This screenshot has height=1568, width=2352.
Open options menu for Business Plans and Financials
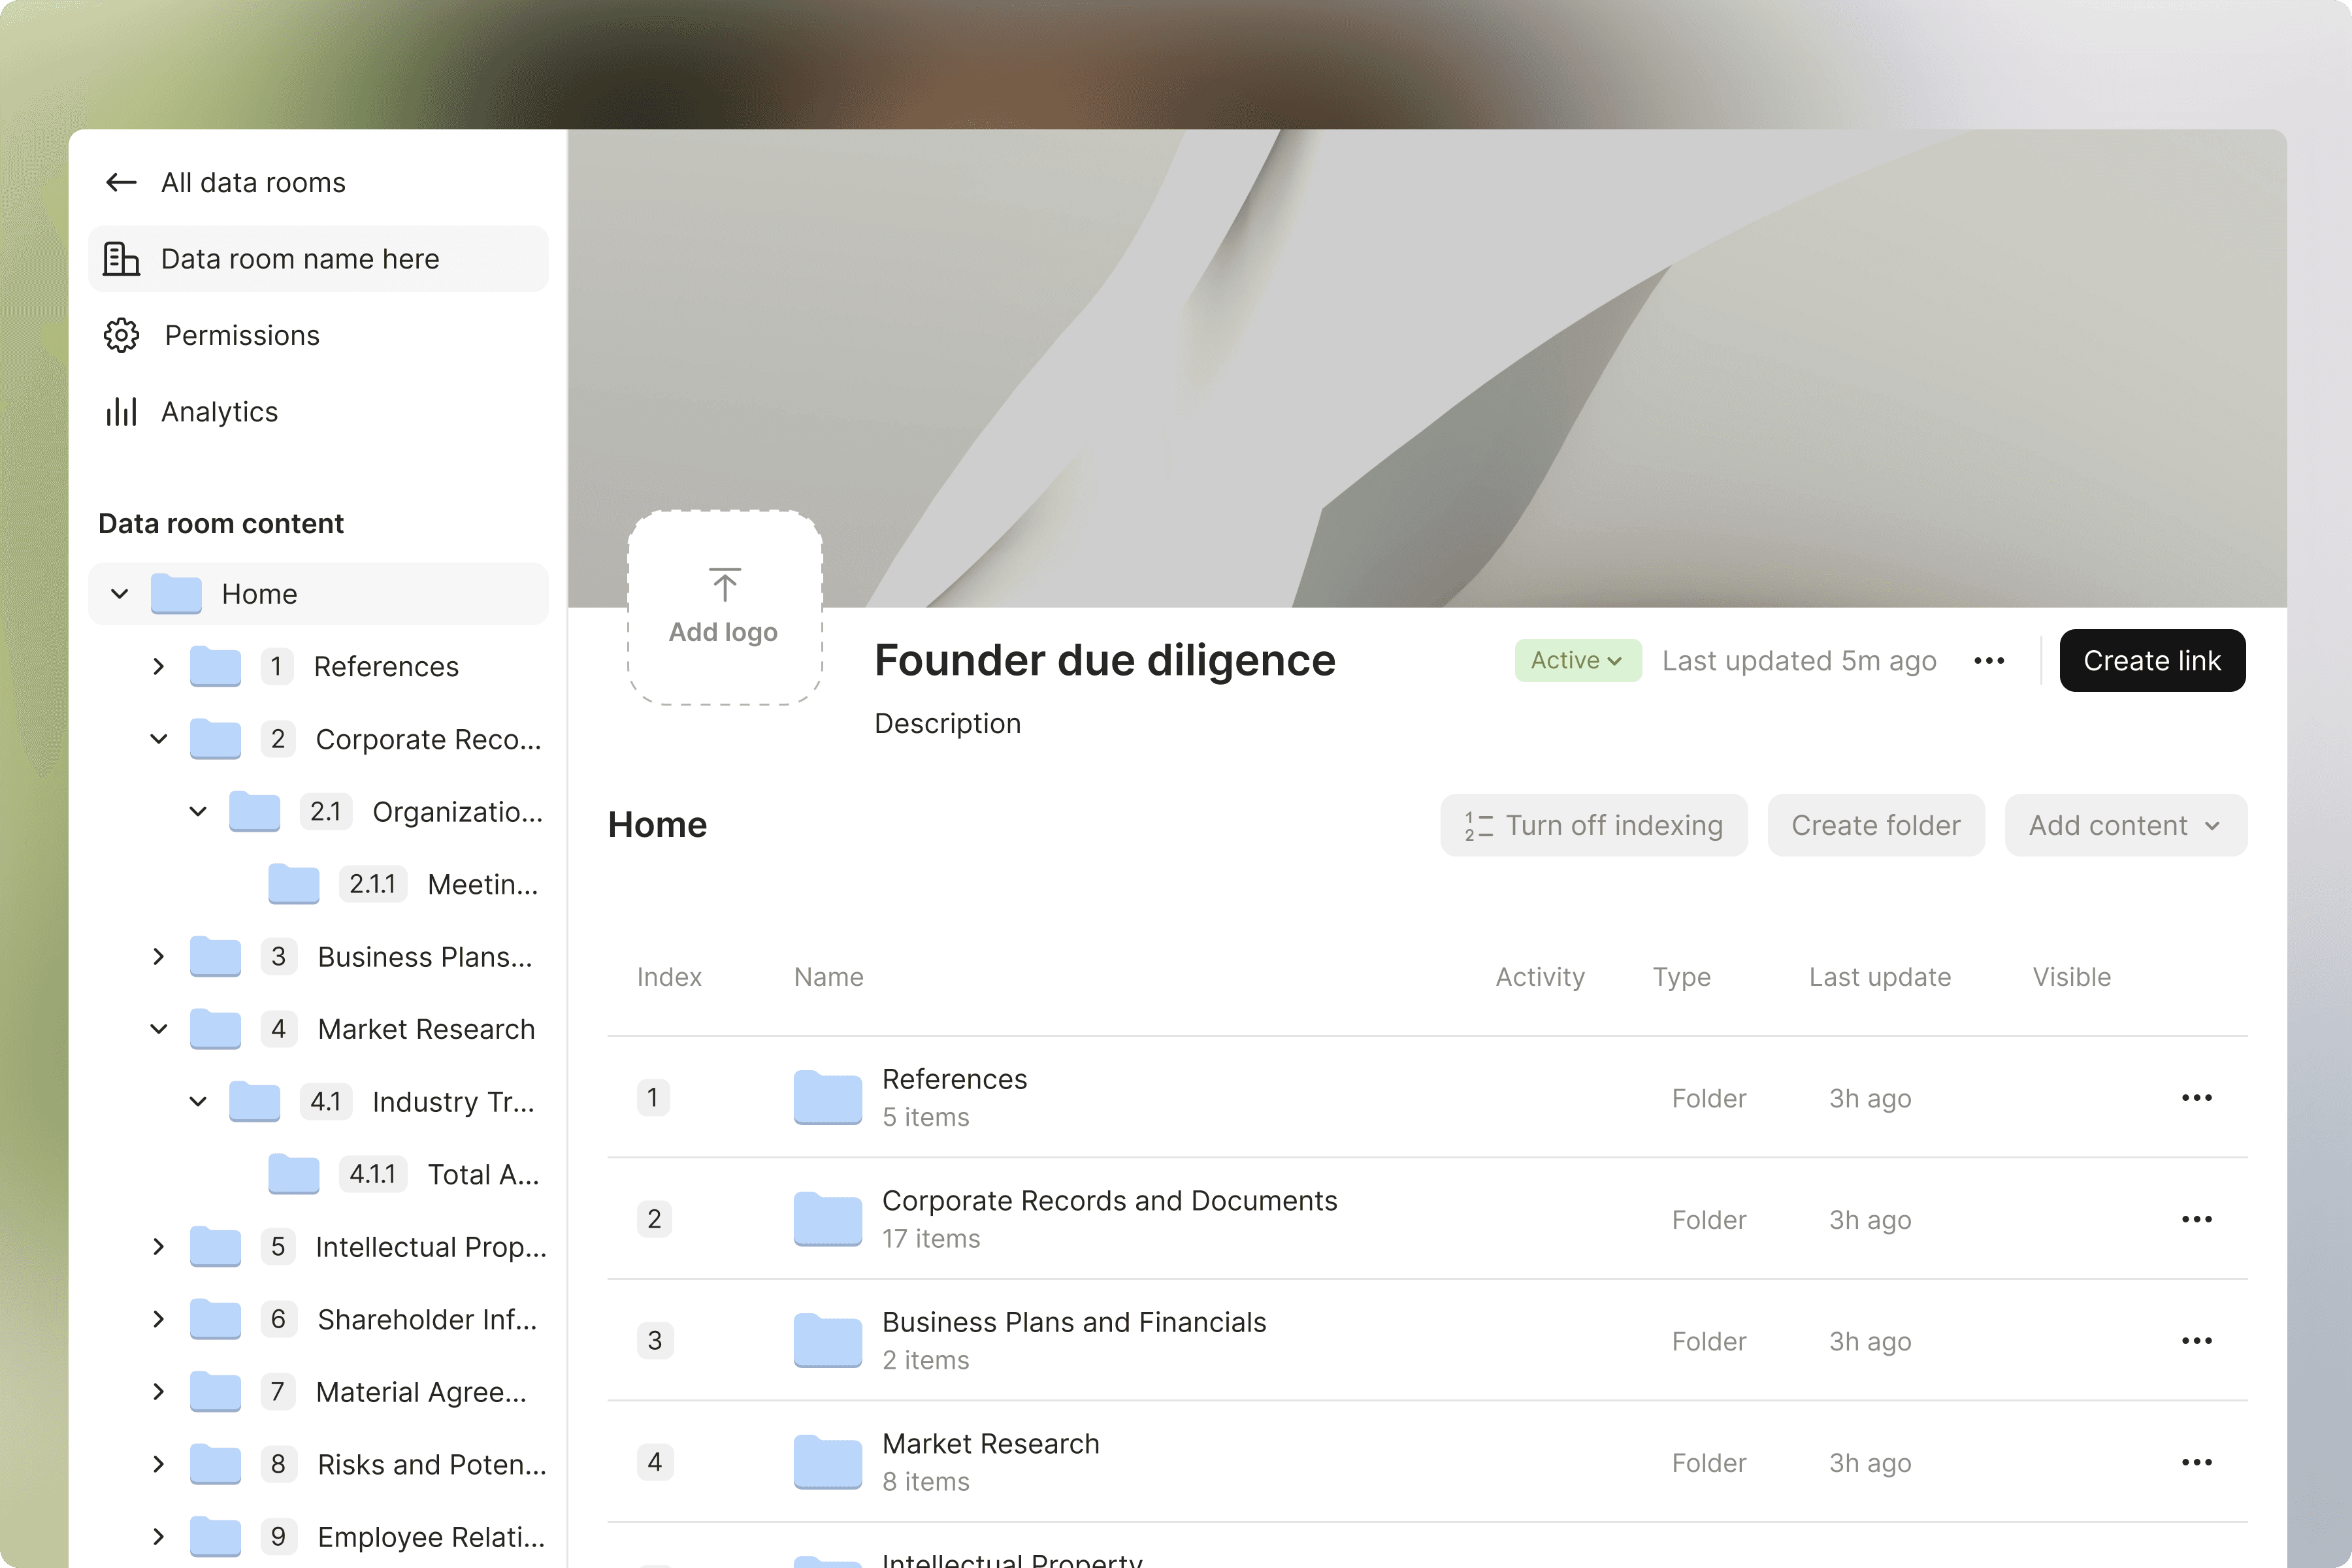click(2196, 1340)
